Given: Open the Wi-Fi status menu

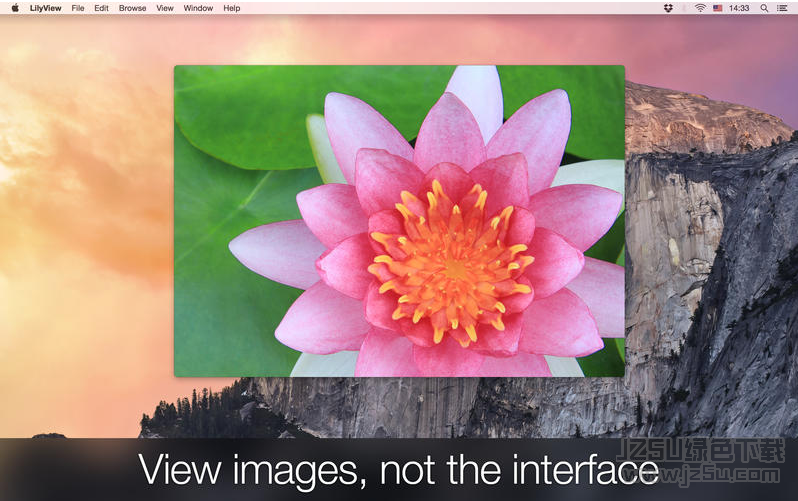Looking at the screenshot, I should (x=700, y=8).
